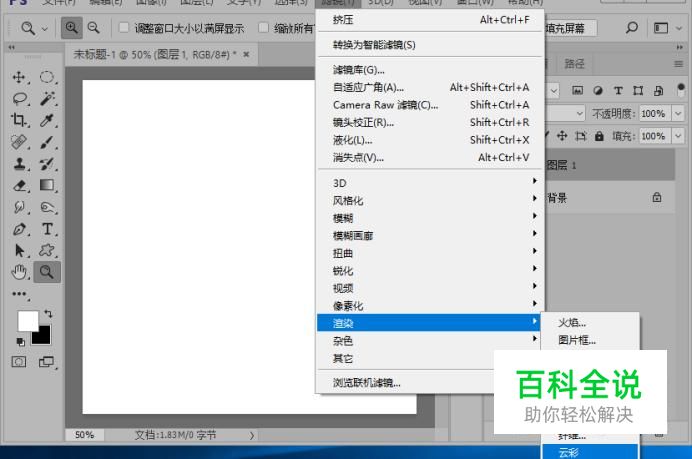Image resolution: width=692 pixels, height=459 pixels.
Task: Select the Magic Wand tool
Action: click(x=47, y=98)
